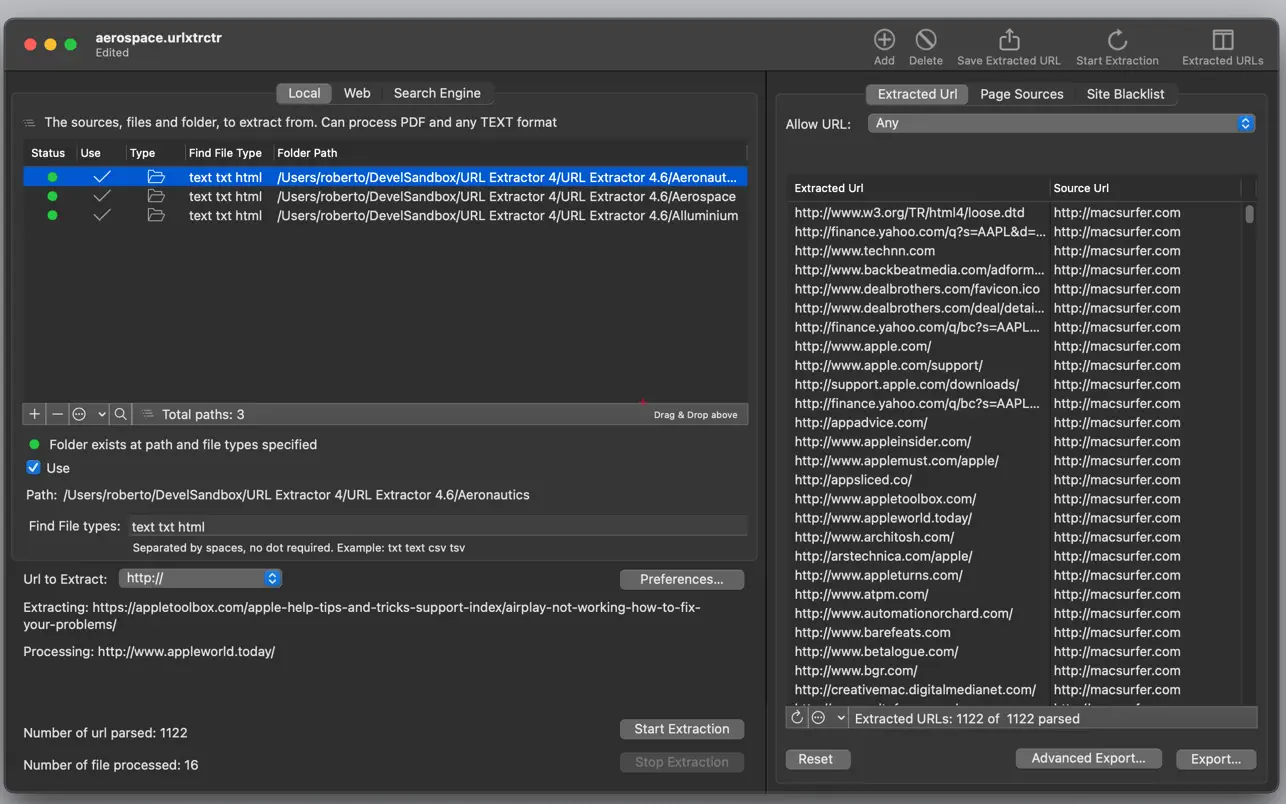Click the refresh icon beside Extracted URLs count
Screen dimensions: 1286x804
coord(797,718)
